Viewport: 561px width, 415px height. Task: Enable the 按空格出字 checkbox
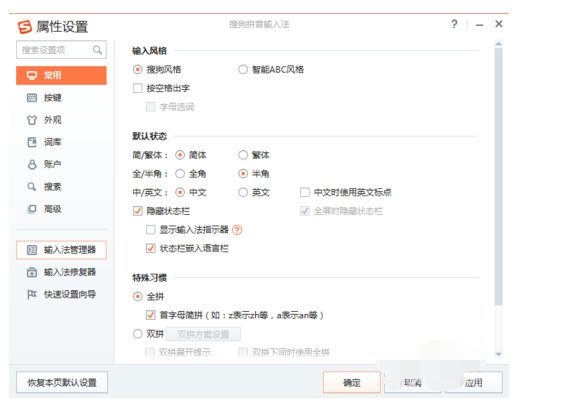pos(138,88)
